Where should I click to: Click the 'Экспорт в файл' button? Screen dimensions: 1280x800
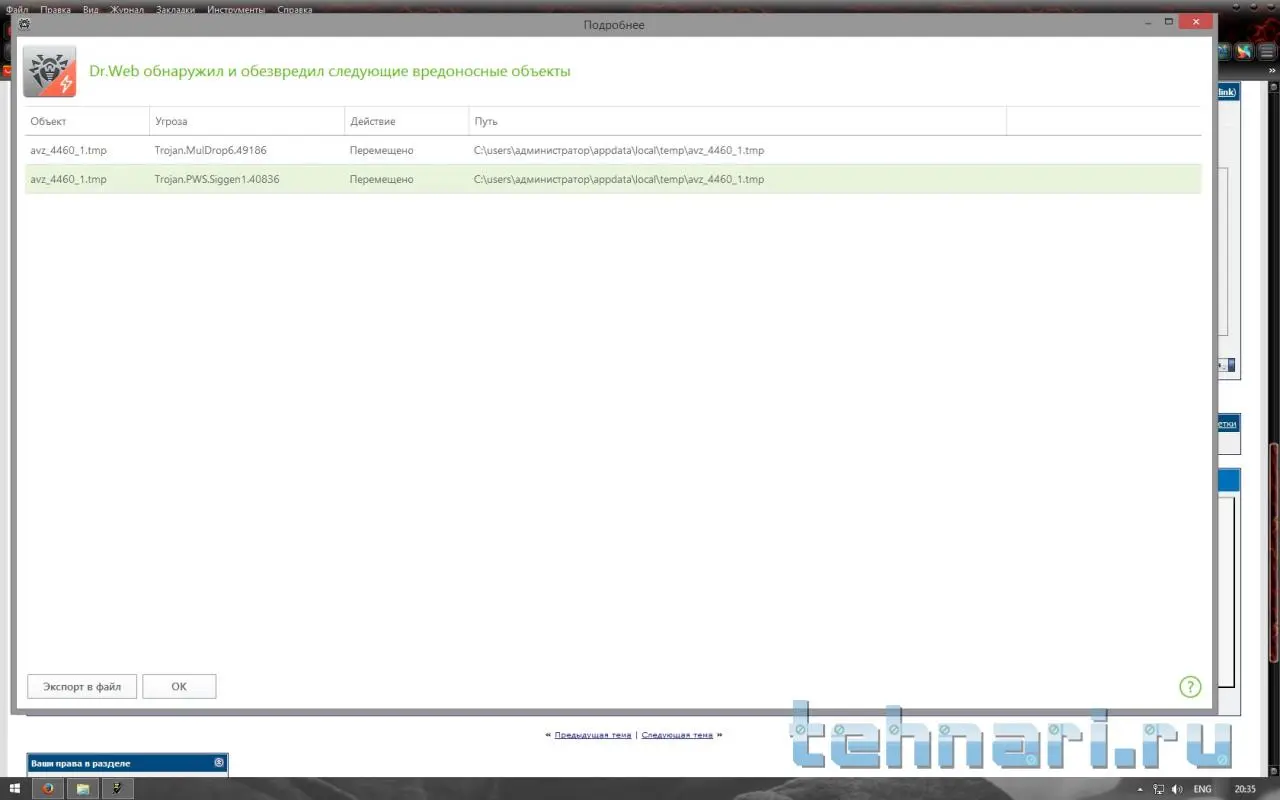point(82,687)
